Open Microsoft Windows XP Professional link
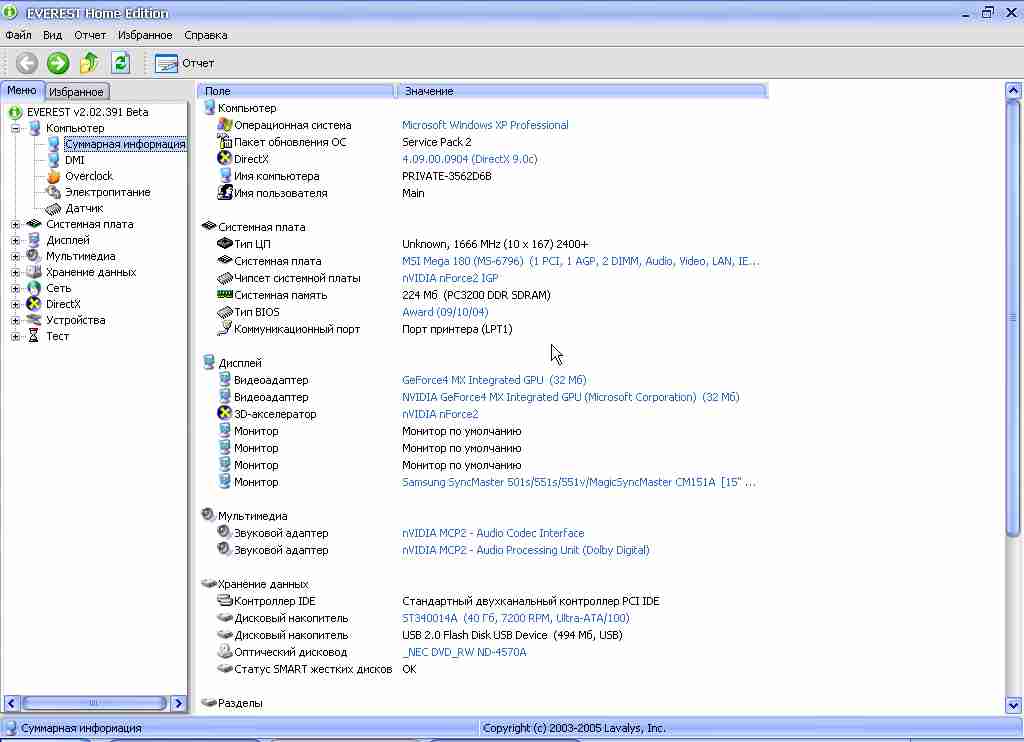1024x742 pixels. coord(485,125)
